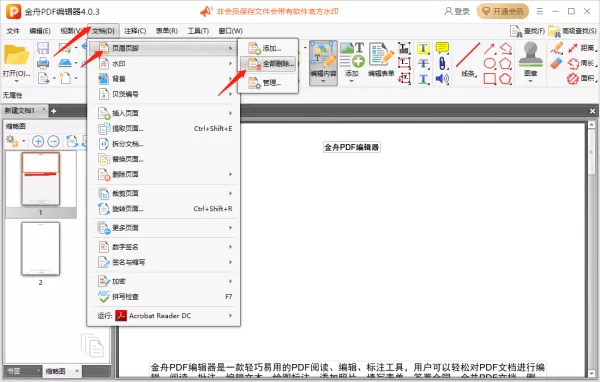Open the hamburger settings menu in title bar
This screenshot has width=600, height=382.
(540, 11)
